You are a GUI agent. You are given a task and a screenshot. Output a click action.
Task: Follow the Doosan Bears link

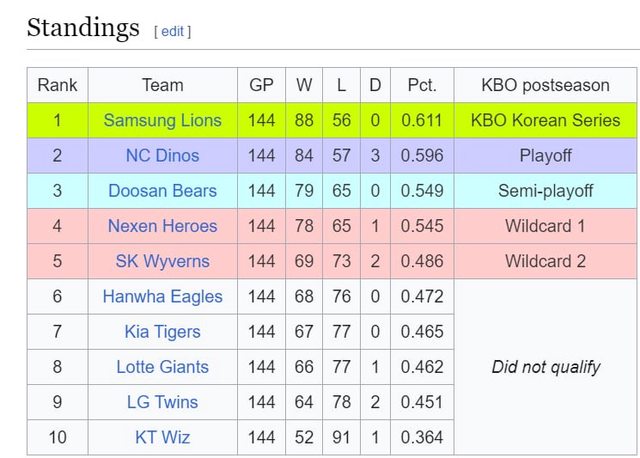point(162,190)
